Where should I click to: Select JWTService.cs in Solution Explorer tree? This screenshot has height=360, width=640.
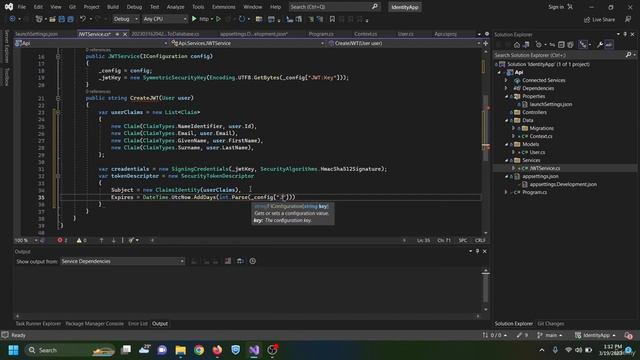545,168
